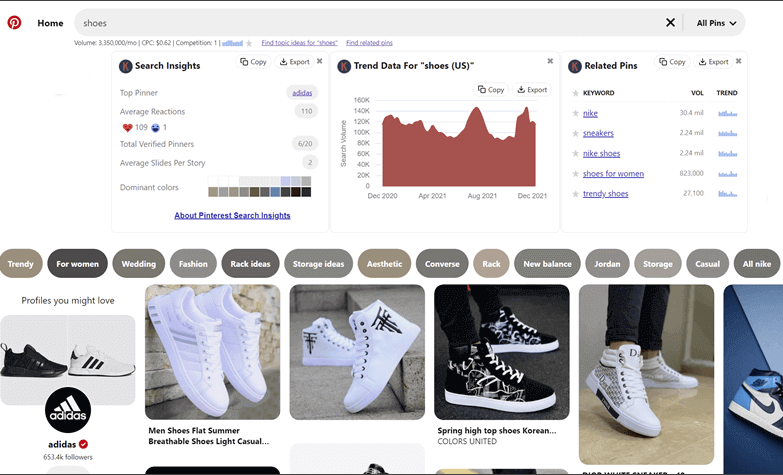Open trend chart icon for nike
Image resolution: width=783 pixels, height=475 pixels.
click(x=728, y=113)
